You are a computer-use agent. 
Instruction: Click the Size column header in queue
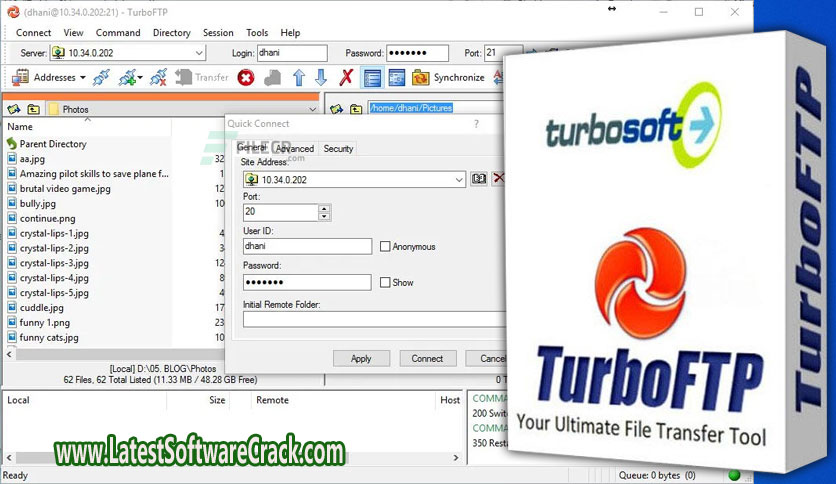217,400
